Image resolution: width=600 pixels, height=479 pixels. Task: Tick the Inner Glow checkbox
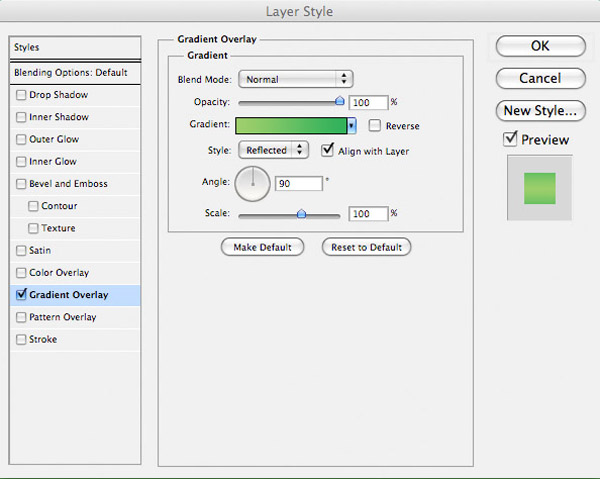[x=21, y=161]
